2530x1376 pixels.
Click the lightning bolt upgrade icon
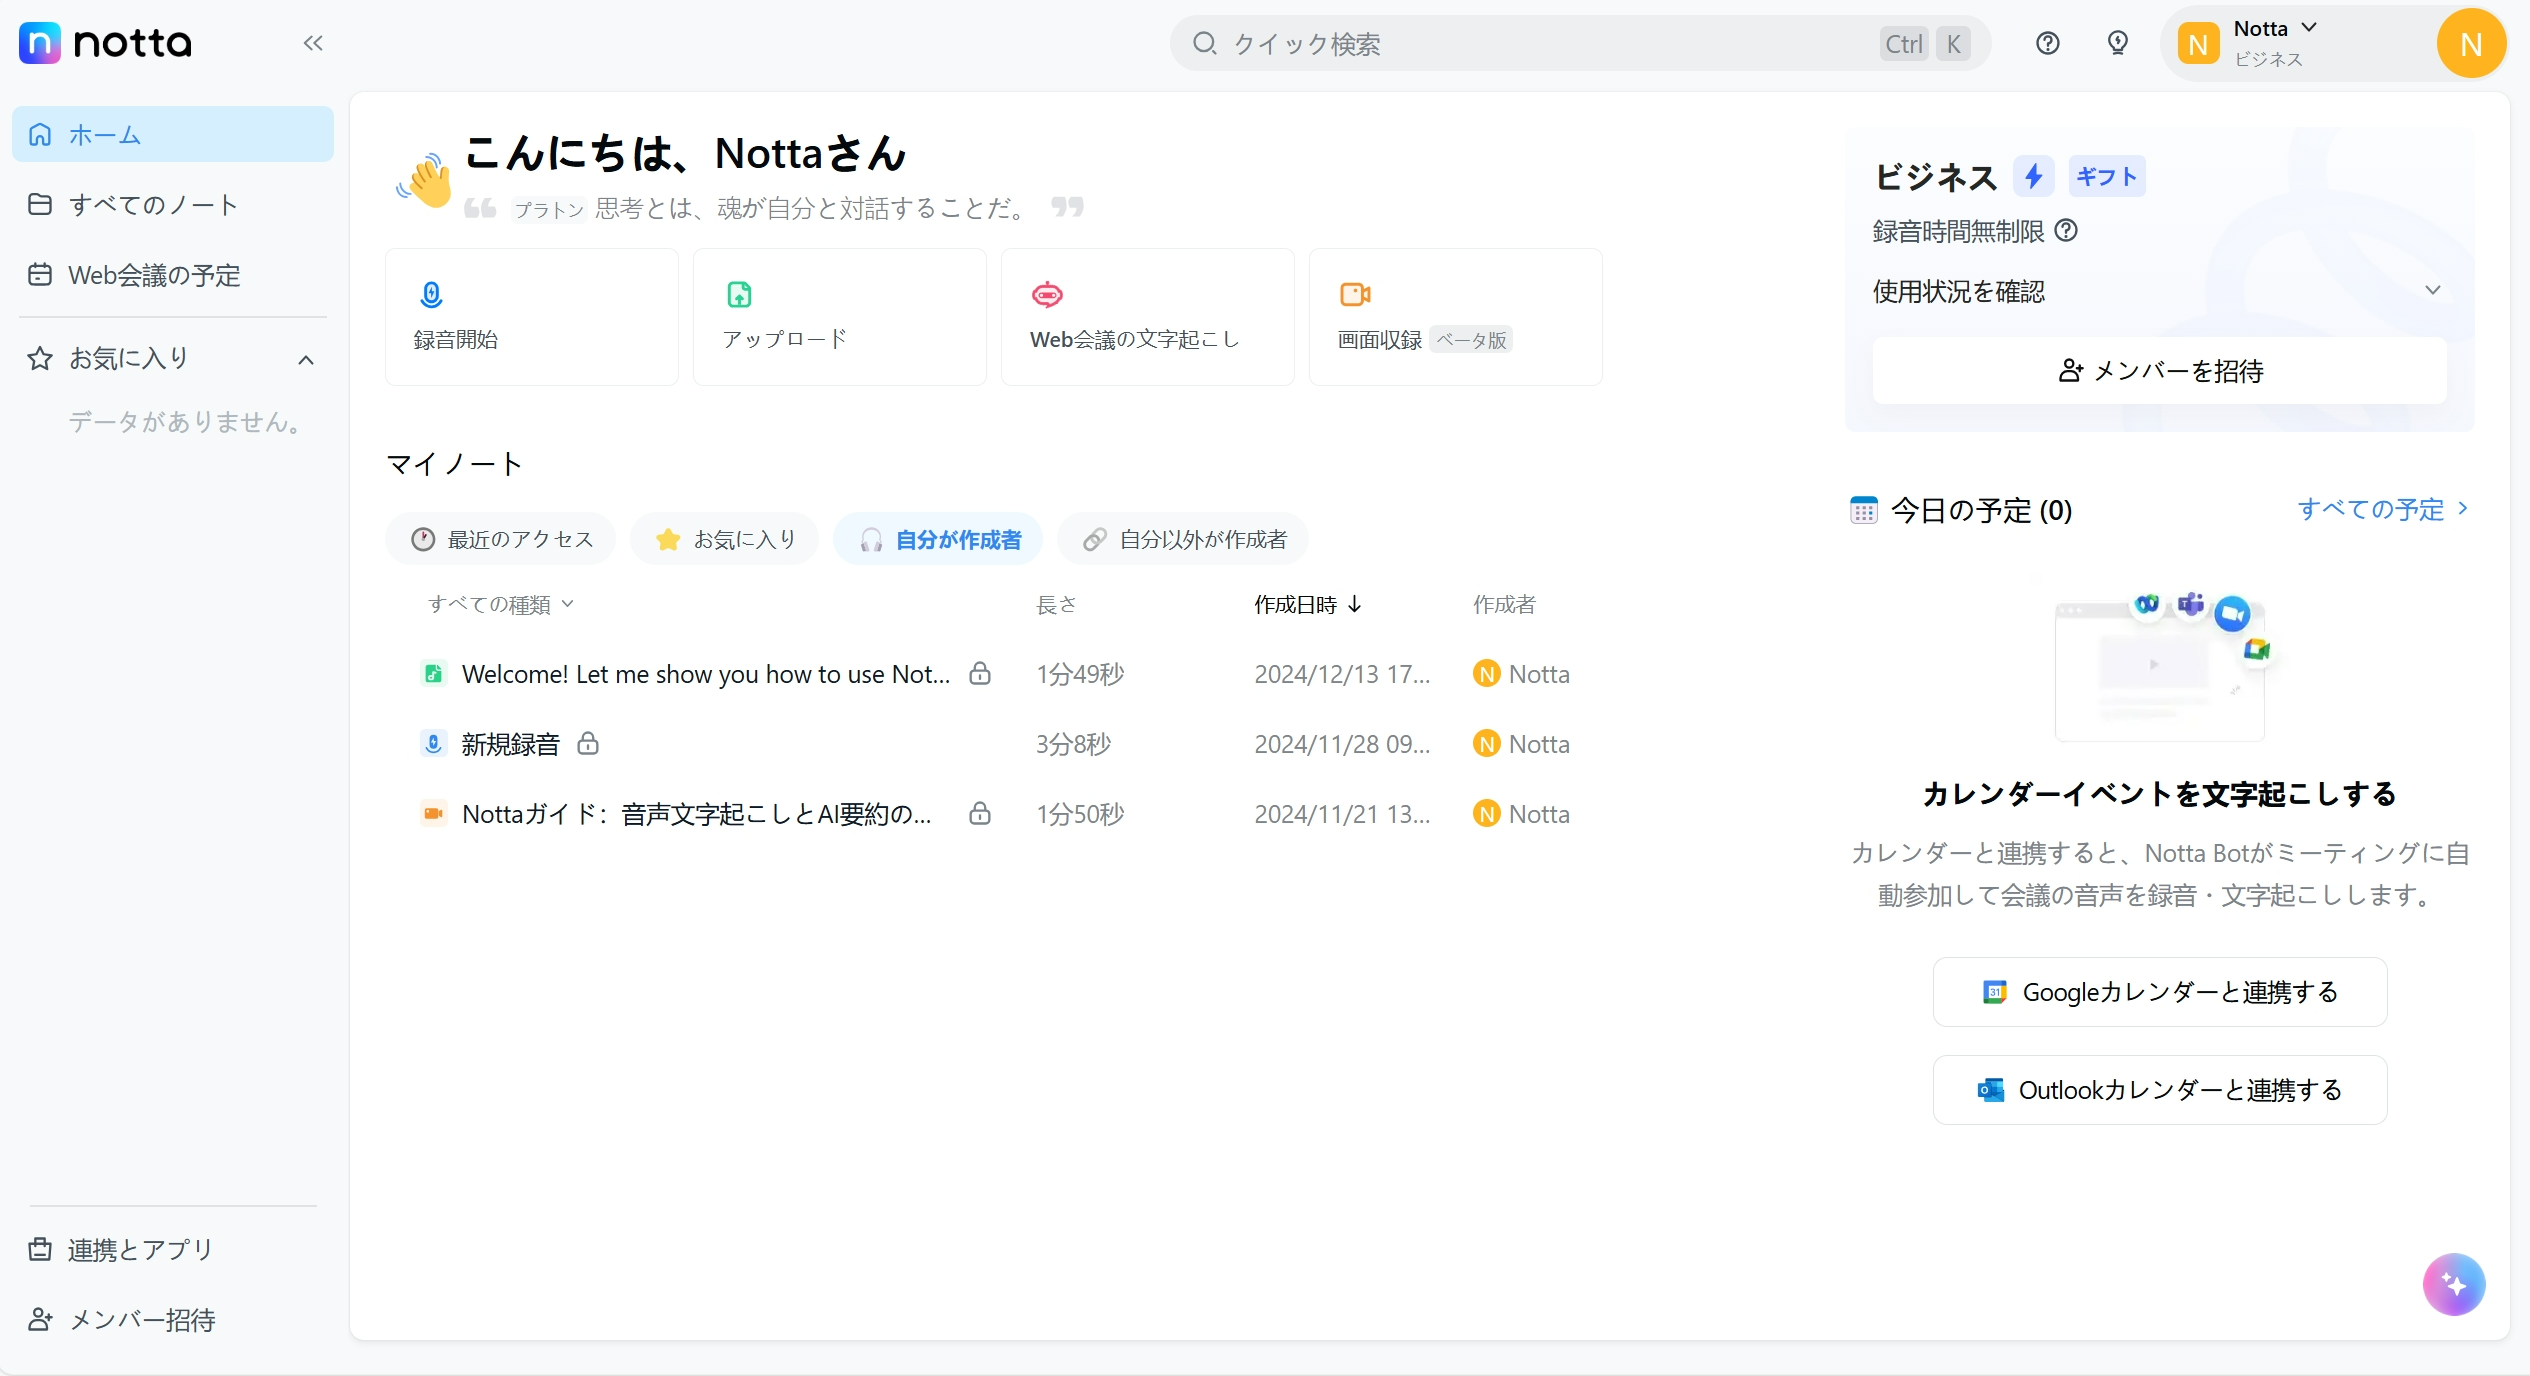(x=2033, y=177)
